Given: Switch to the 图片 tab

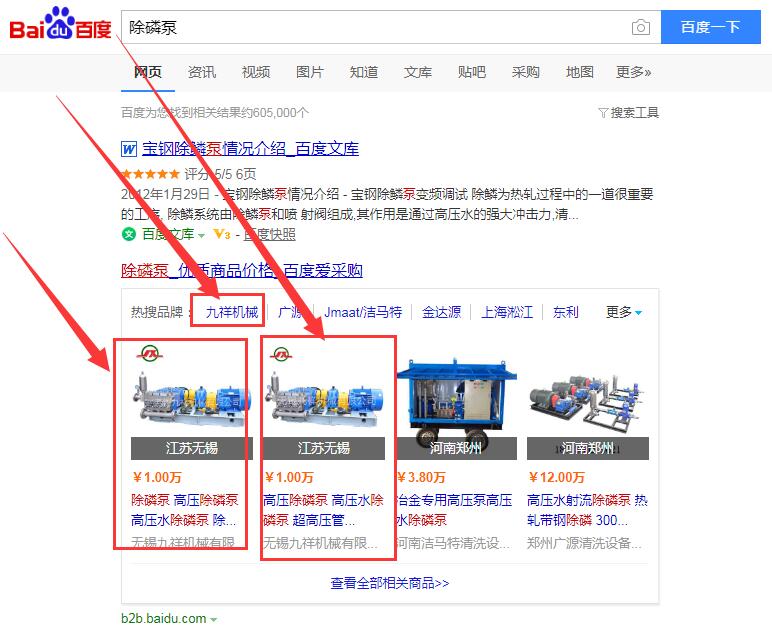Looking at the screenshot, I should tap(310, 72).
